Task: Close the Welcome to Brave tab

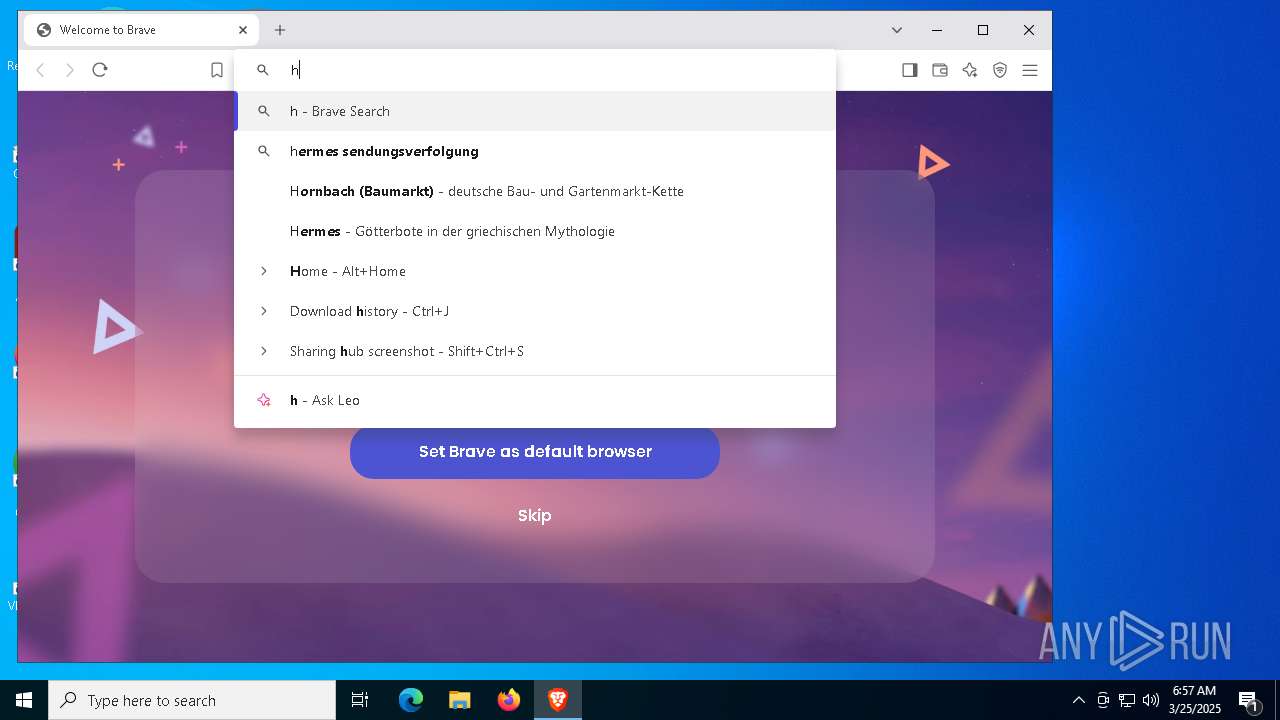Action: point(243,30)
